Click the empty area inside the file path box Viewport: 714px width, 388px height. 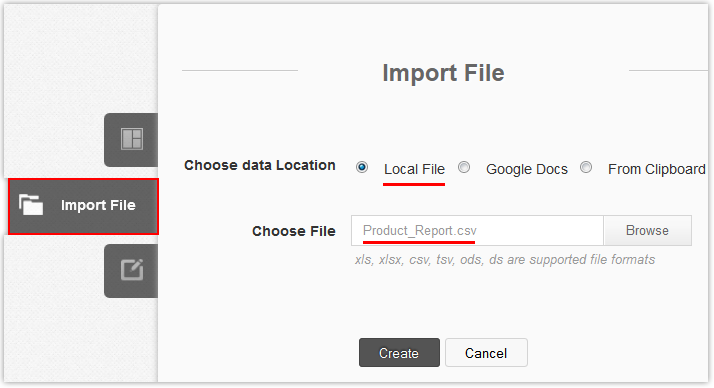tap(540, 230)
